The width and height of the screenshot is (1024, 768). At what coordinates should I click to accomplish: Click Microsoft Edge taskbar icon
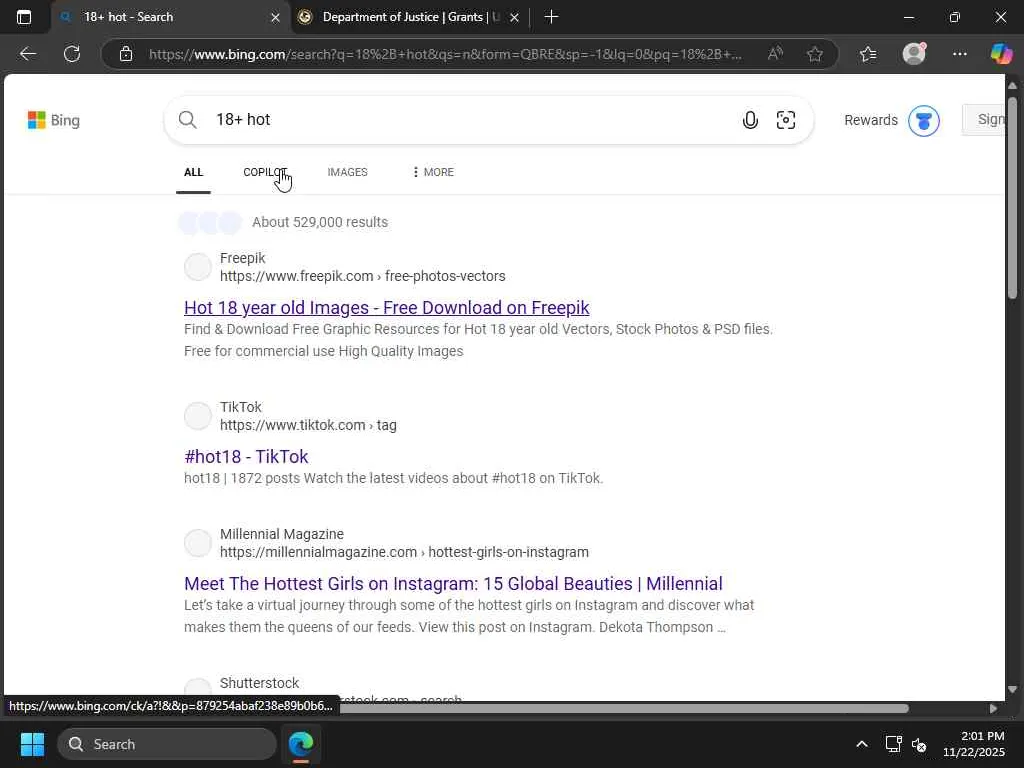[301, 744]
